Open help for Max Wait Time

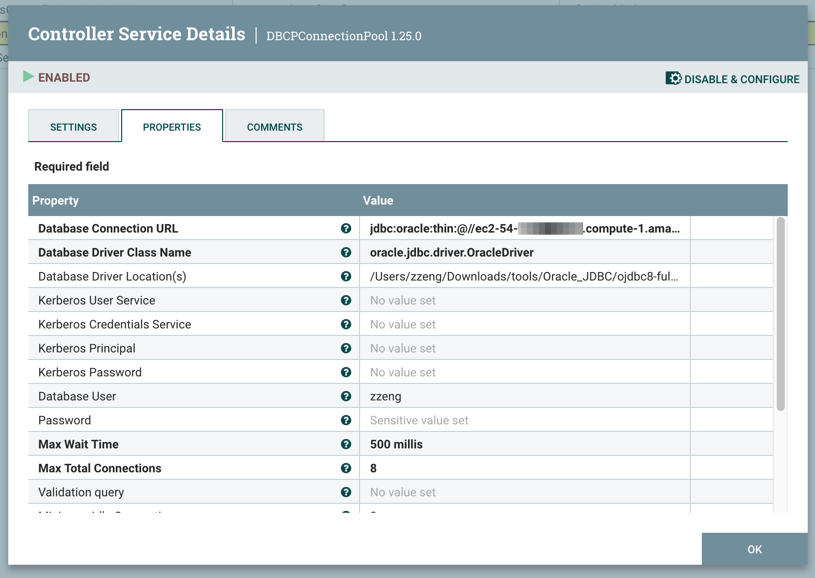[x=345, y=444]
